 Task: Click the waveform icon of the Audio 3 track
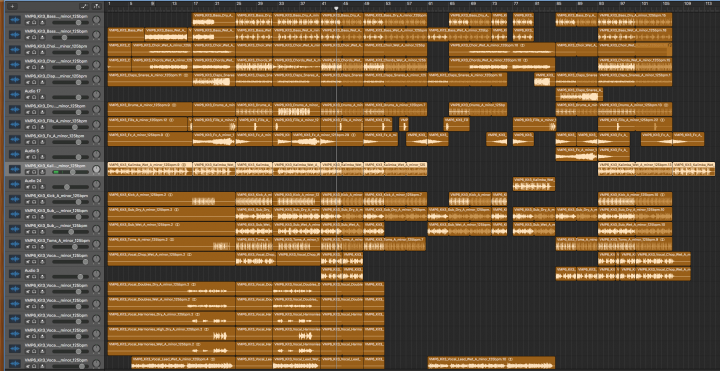coord(16,274)
